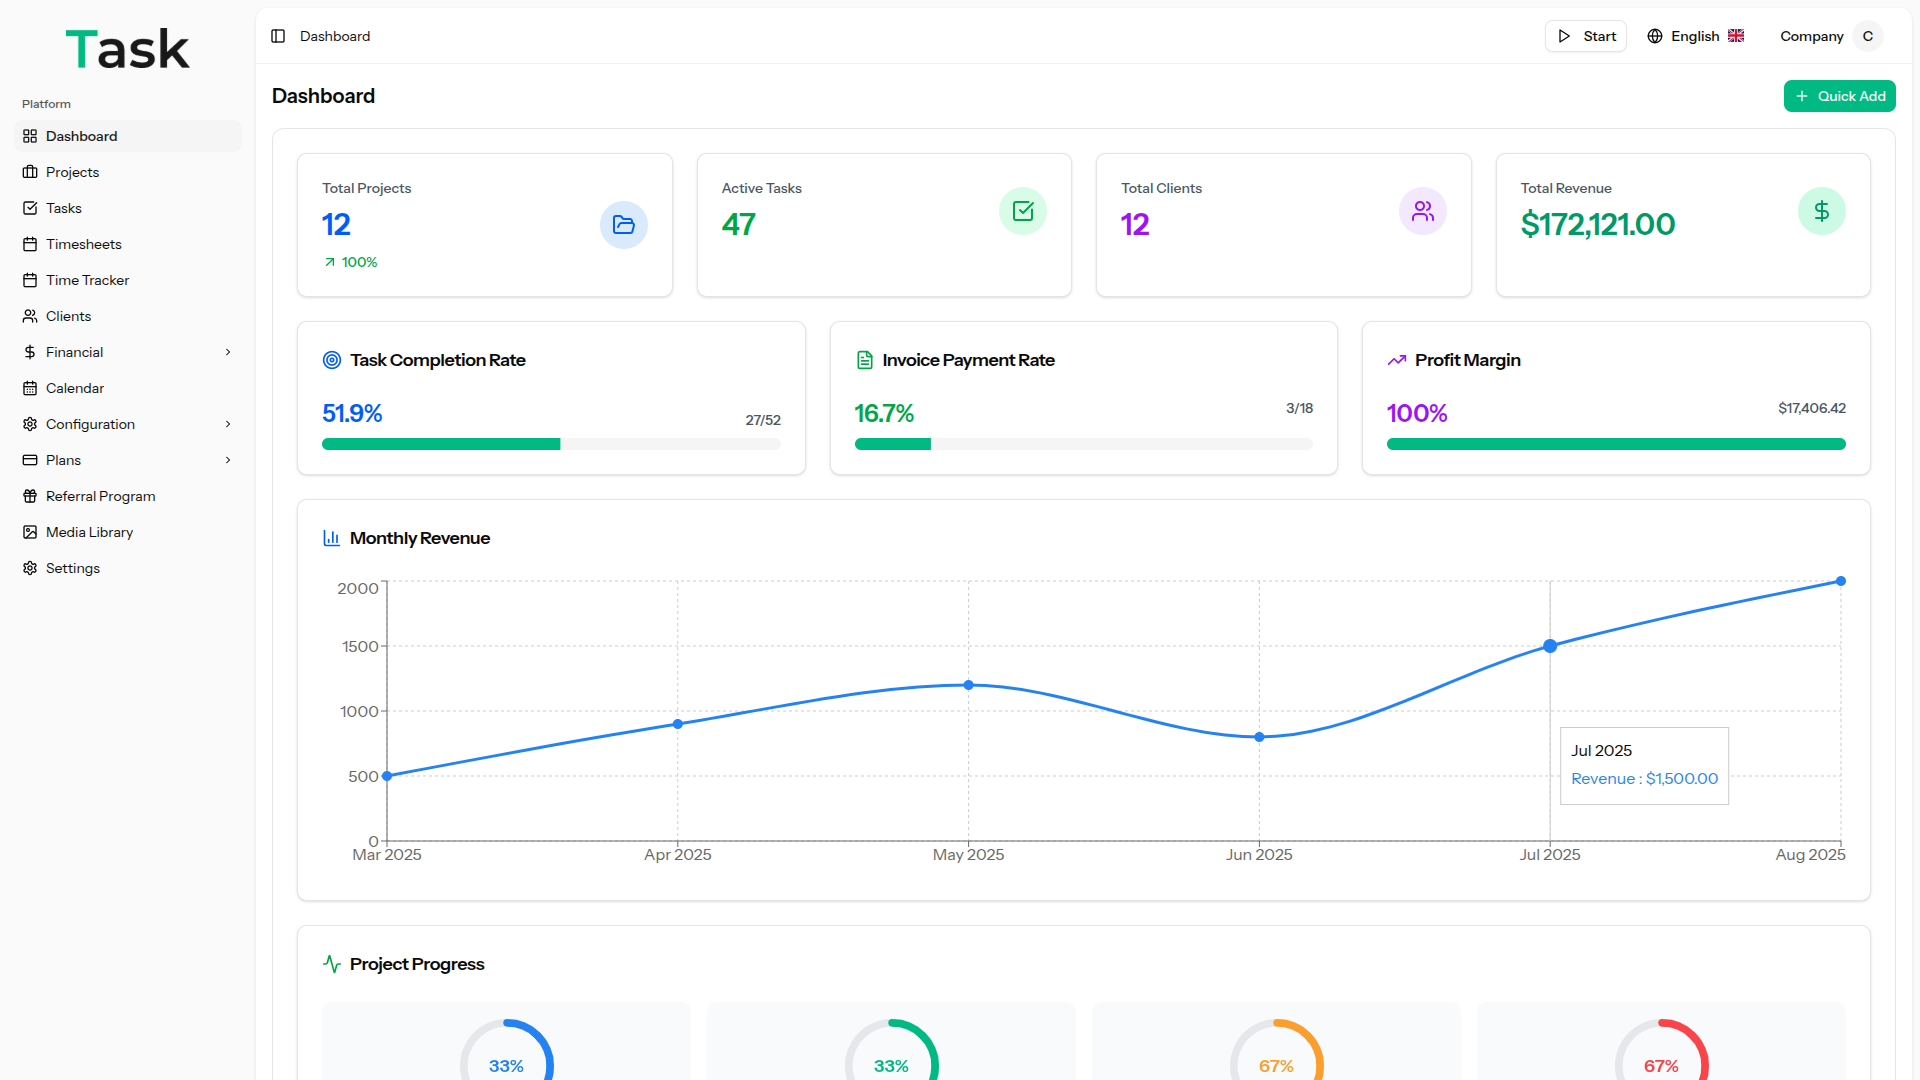The image size is (1920, 1080).
Task: Open the Timesheets page
Action: coord(84,244)
